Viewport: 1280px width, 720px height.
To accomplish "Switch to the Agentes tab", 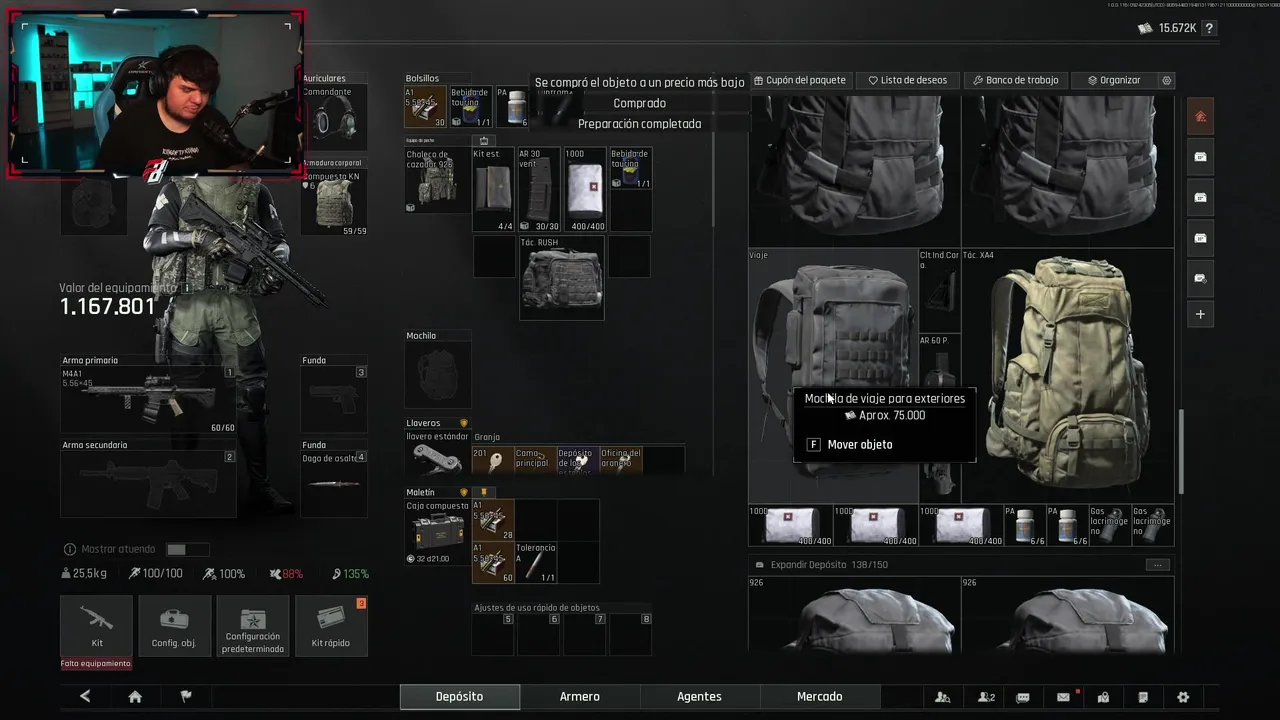I will pyautogui.click(x=699, y=697).
